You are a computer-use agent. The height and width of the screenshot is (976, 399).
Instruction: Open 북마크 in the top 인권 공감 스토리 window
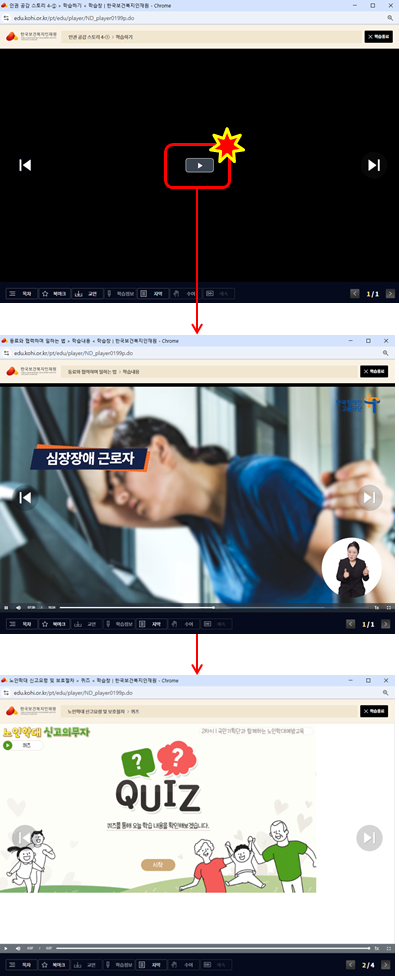[x=54, y=293]
